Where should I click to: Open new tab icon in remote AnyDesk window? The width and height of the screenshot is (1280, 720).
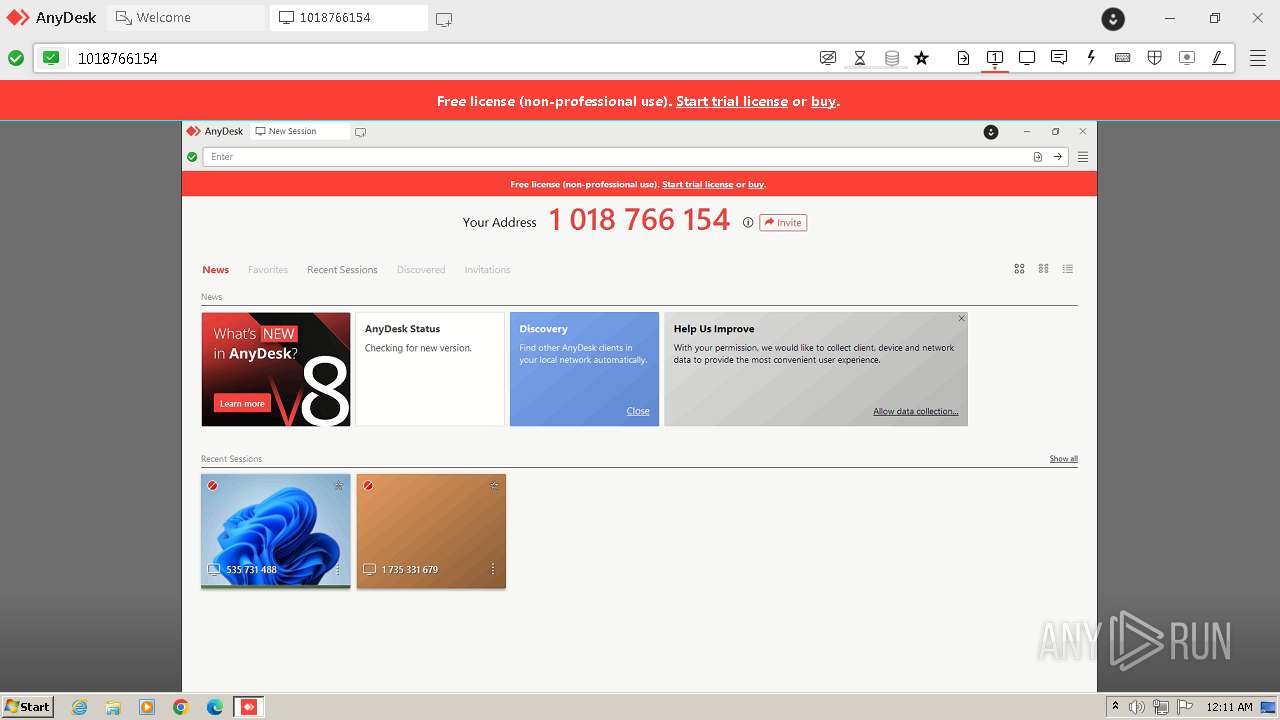360,132
